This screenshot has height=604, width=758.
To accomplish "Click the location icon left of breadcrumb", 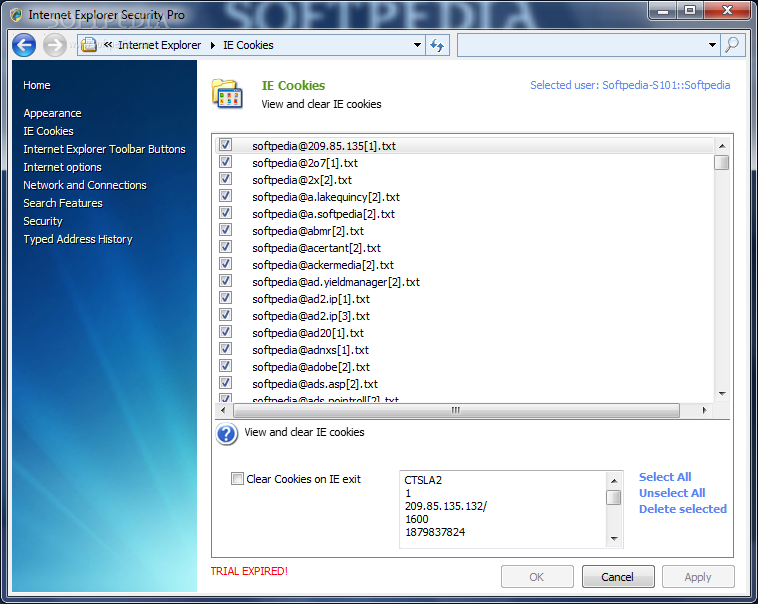I will 88,45.
